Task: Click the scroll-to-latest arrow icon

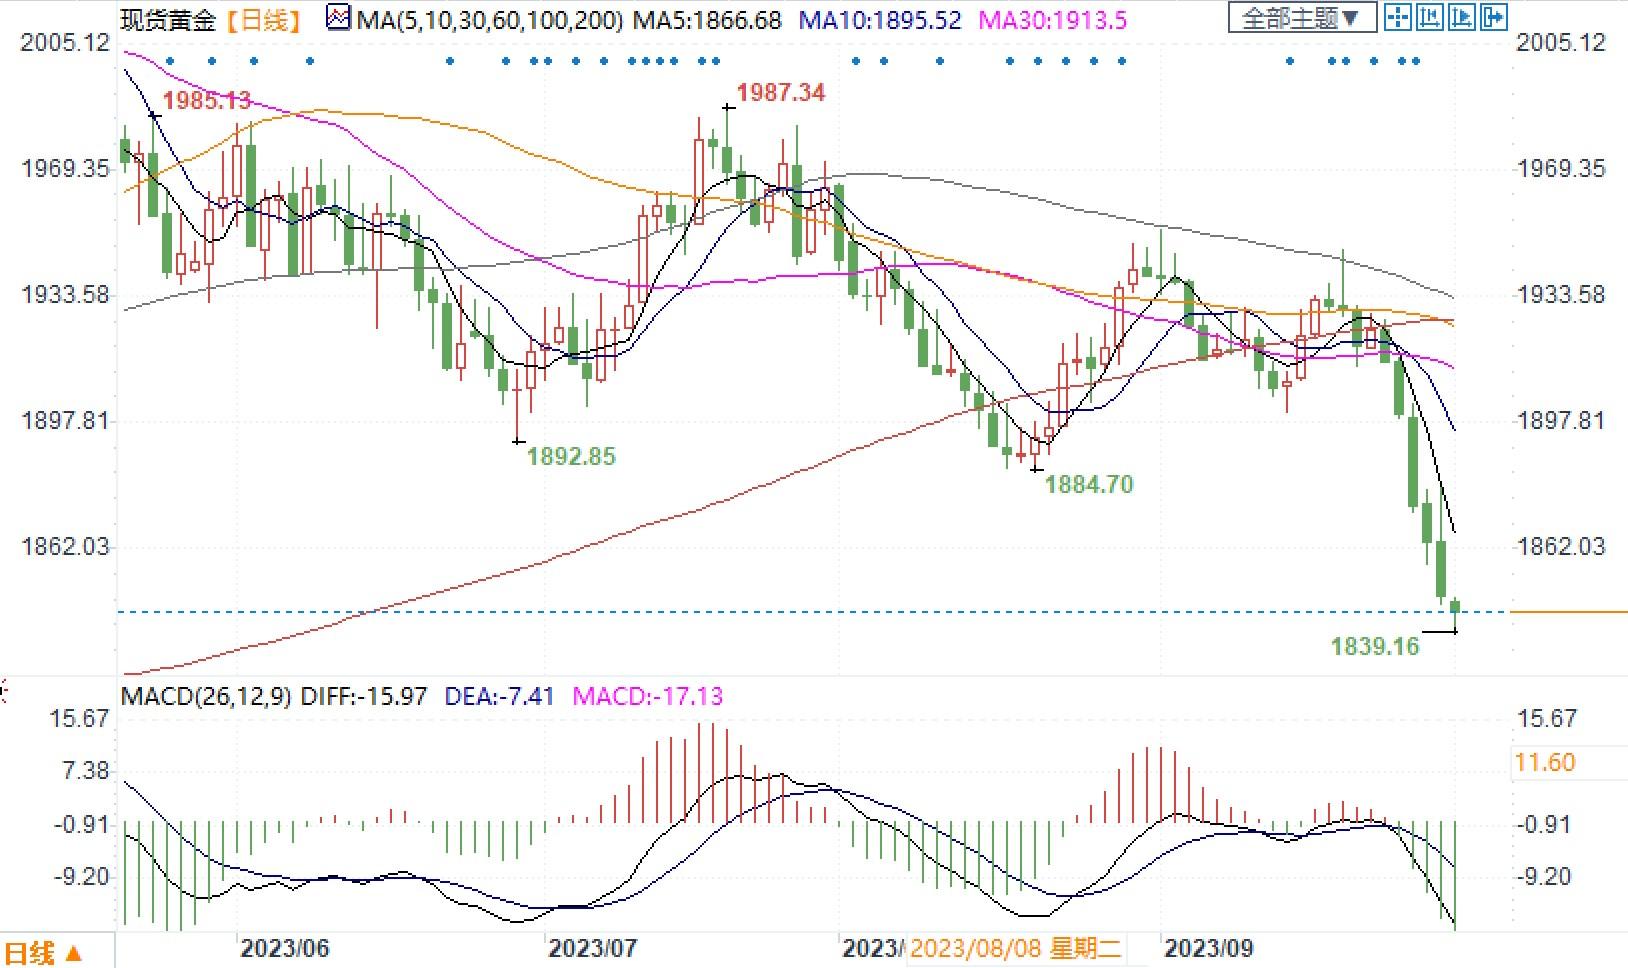Action: point(1494,17)
